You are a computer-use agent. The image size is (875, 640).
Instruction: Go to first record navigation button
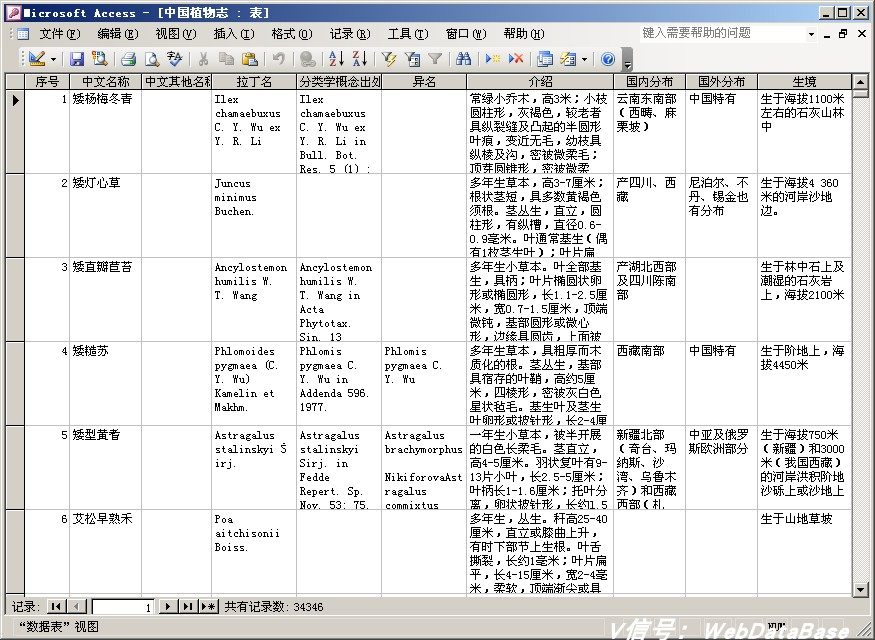pos(56,607)
